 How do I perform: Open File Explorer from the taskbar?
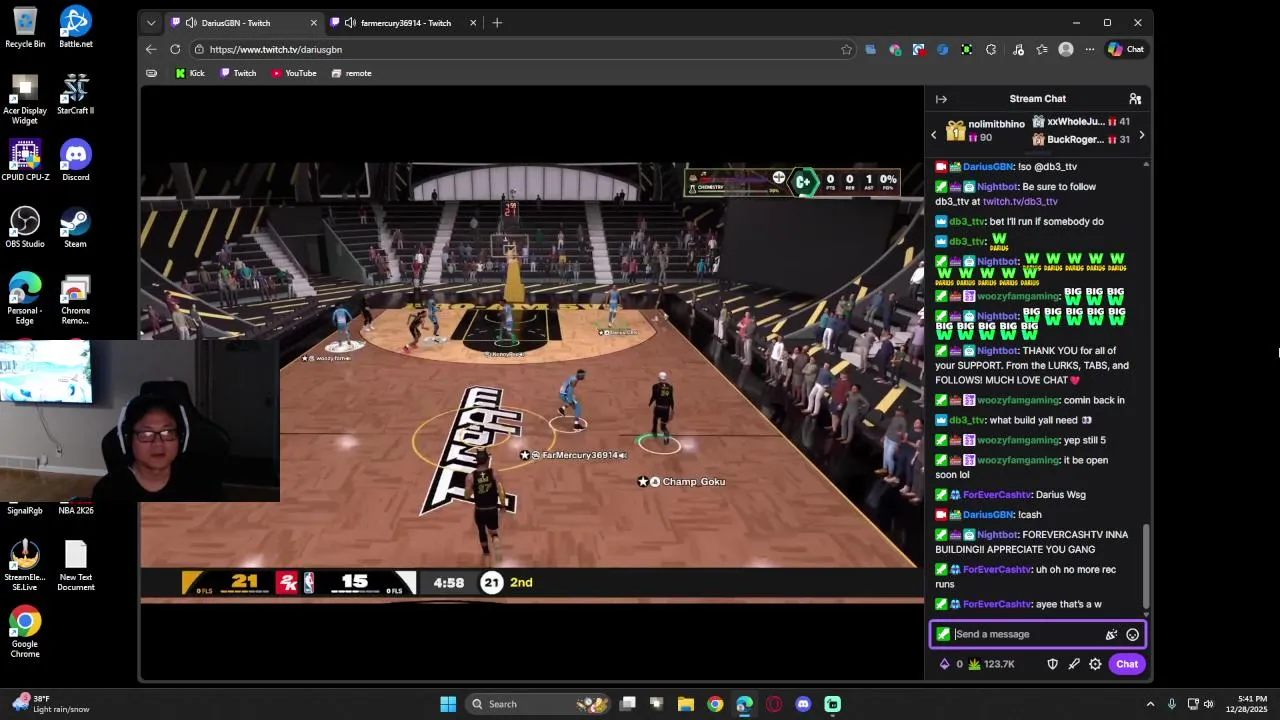[686, 704]
